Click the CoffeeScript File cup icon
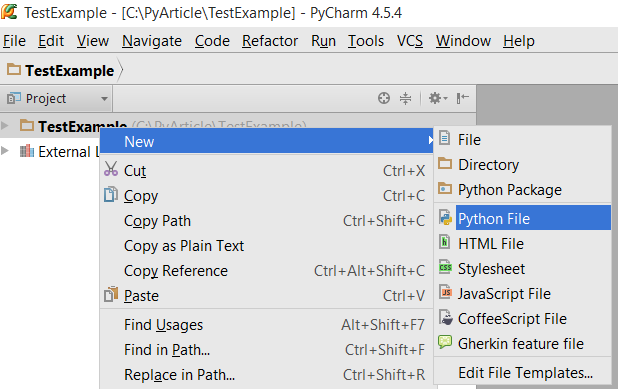The width and height of the screenshot is (618, 389). 446,317
